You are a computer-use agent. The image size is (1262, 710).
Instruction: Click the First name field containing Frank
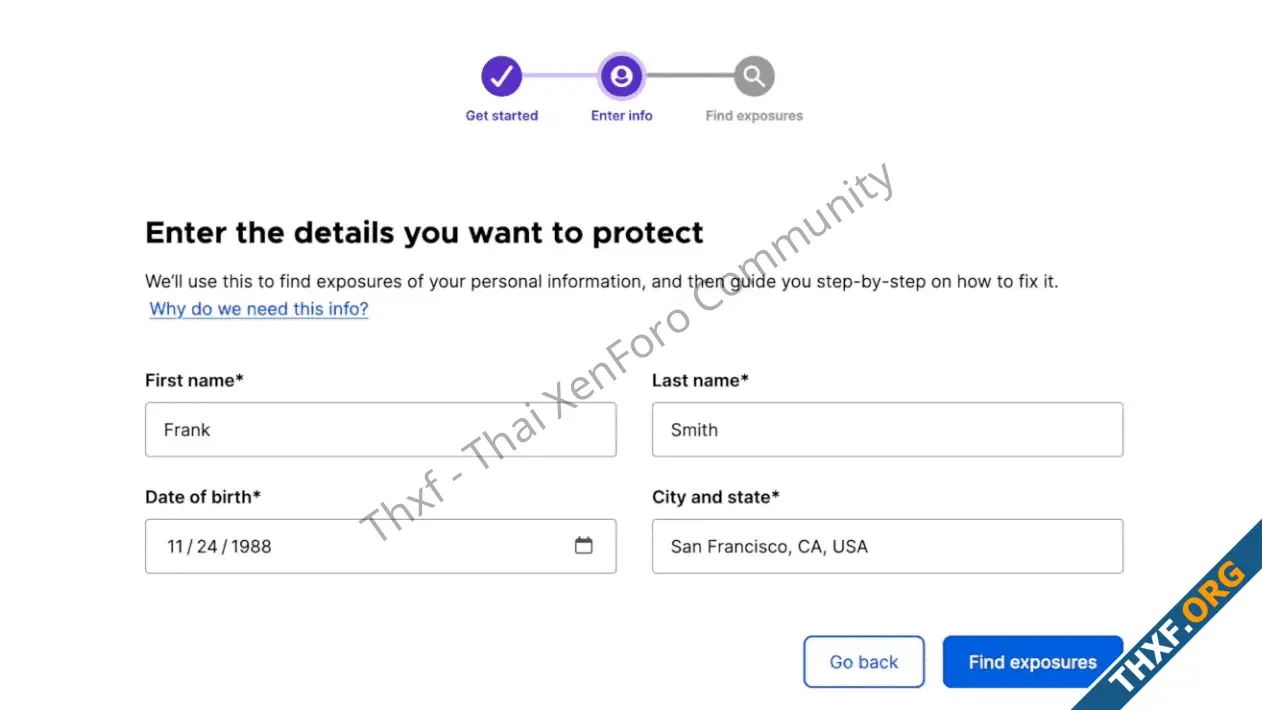[x=381, y=430]
